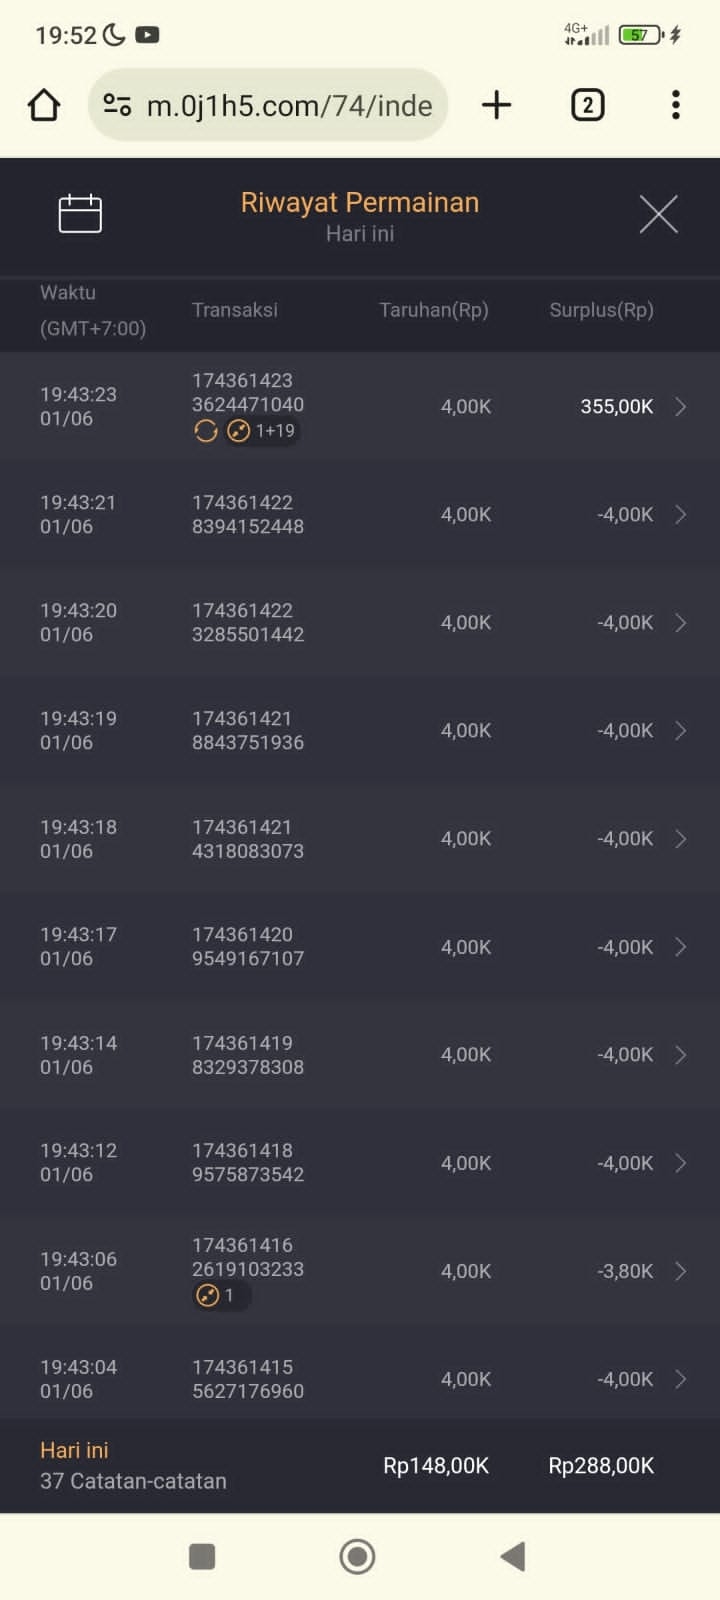This screenshot has width=720, height=1600.
Task: Close the Riwayat Permainan panel
Action: [x=658, y=214]
